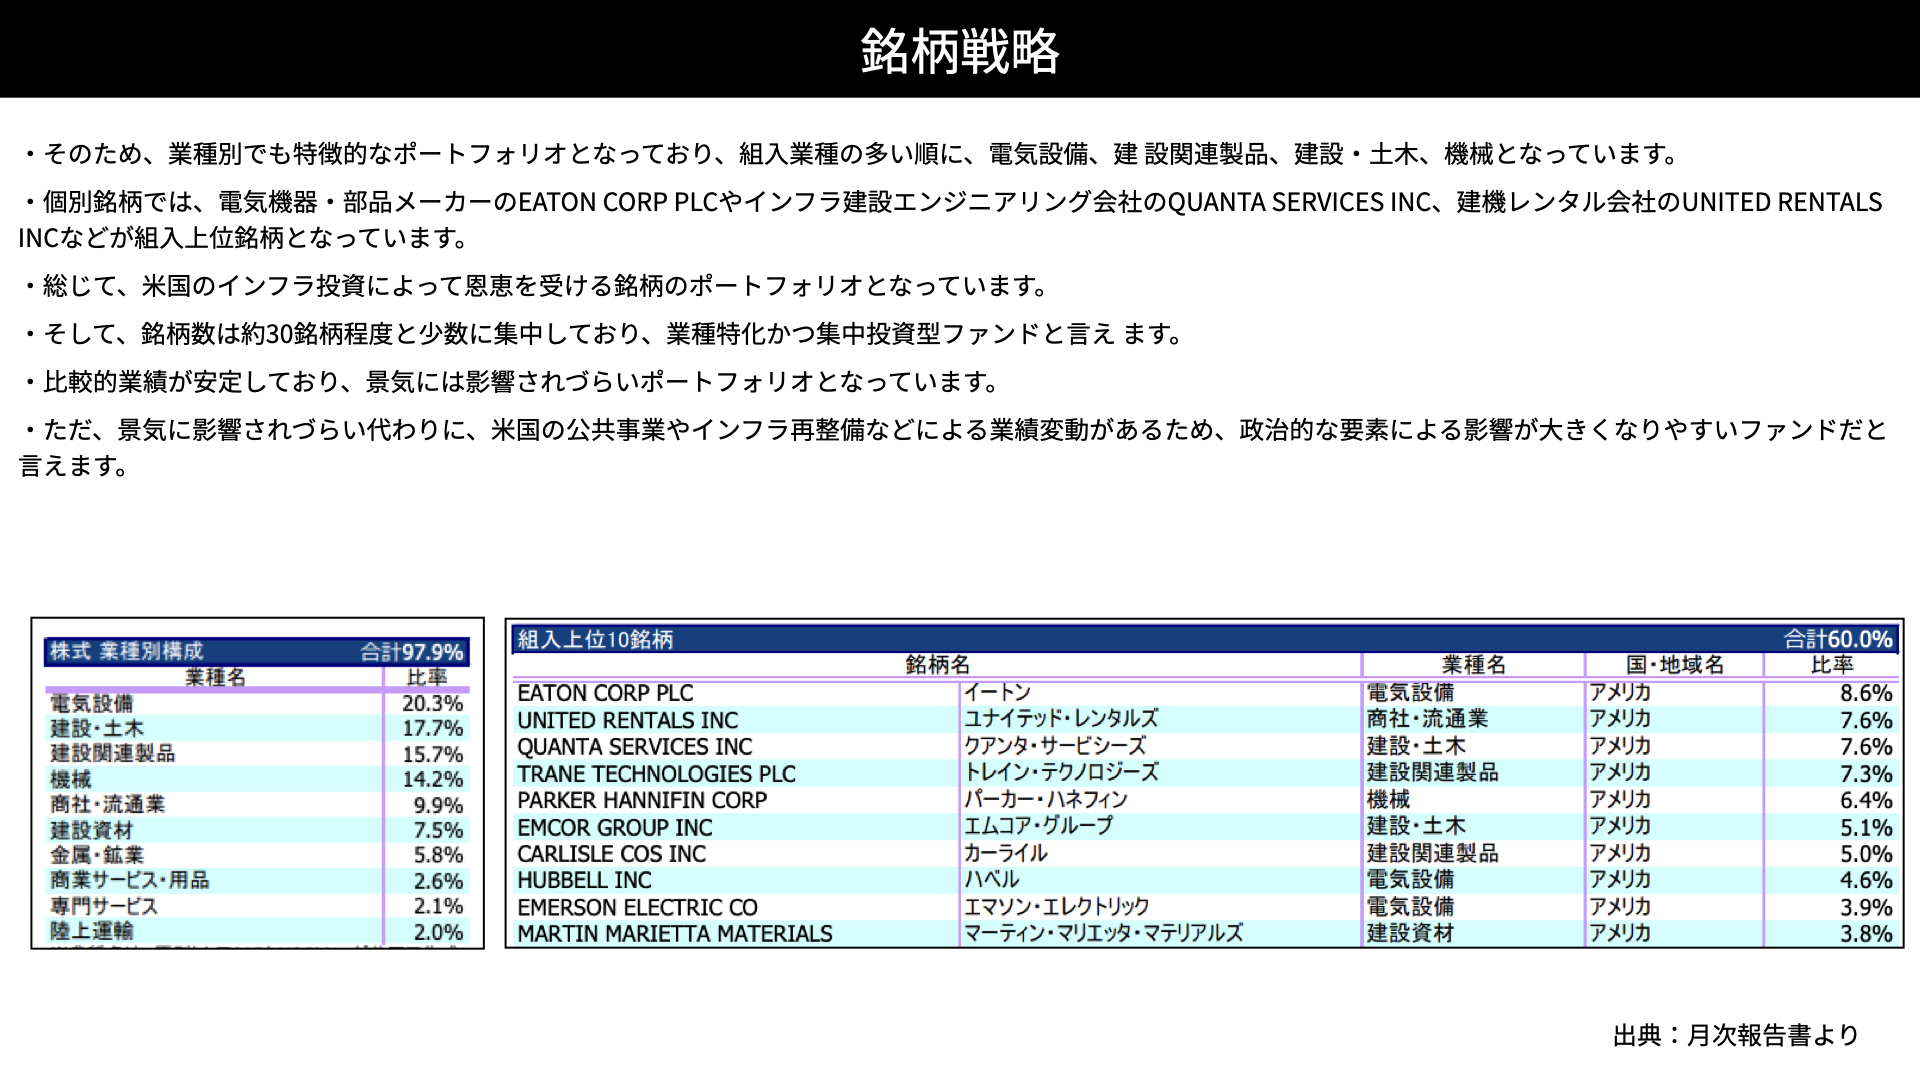1920x1080 pixels.
Task: Click the 7.3% holding ratio
Action: tap(1866, 774)
